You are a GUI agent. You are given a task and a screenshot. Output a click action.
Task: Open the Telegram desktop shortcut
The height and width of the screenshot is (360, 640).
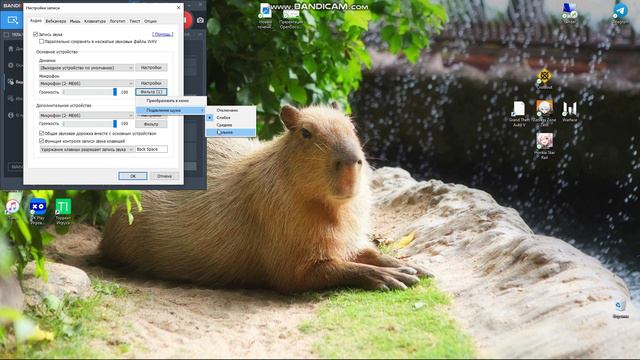(x=620, y=13)
